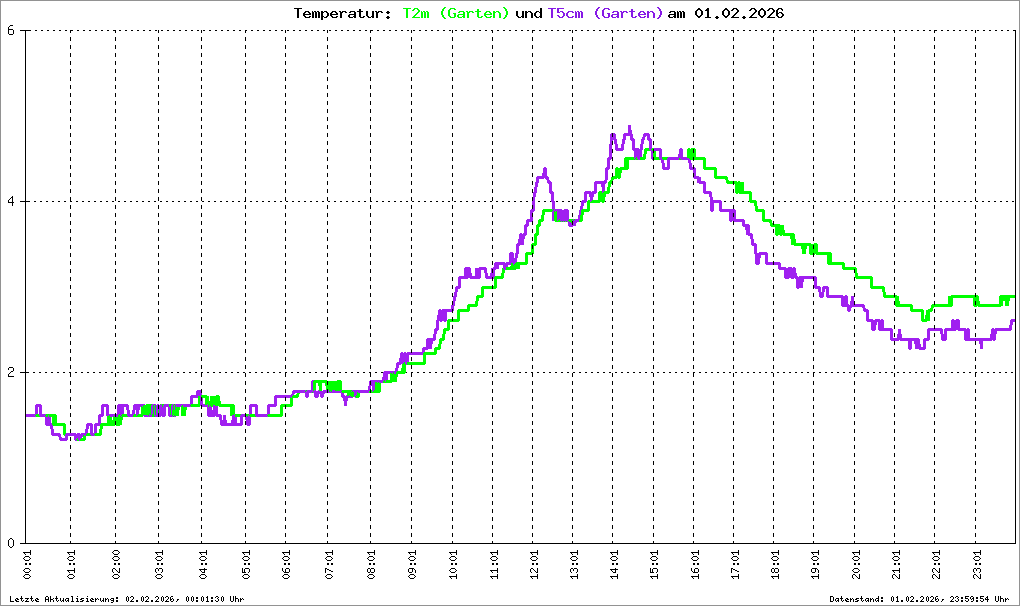Click the x-axis time label '07:01'
Viewport: 1020px width, 606px height.
[329, 564]
